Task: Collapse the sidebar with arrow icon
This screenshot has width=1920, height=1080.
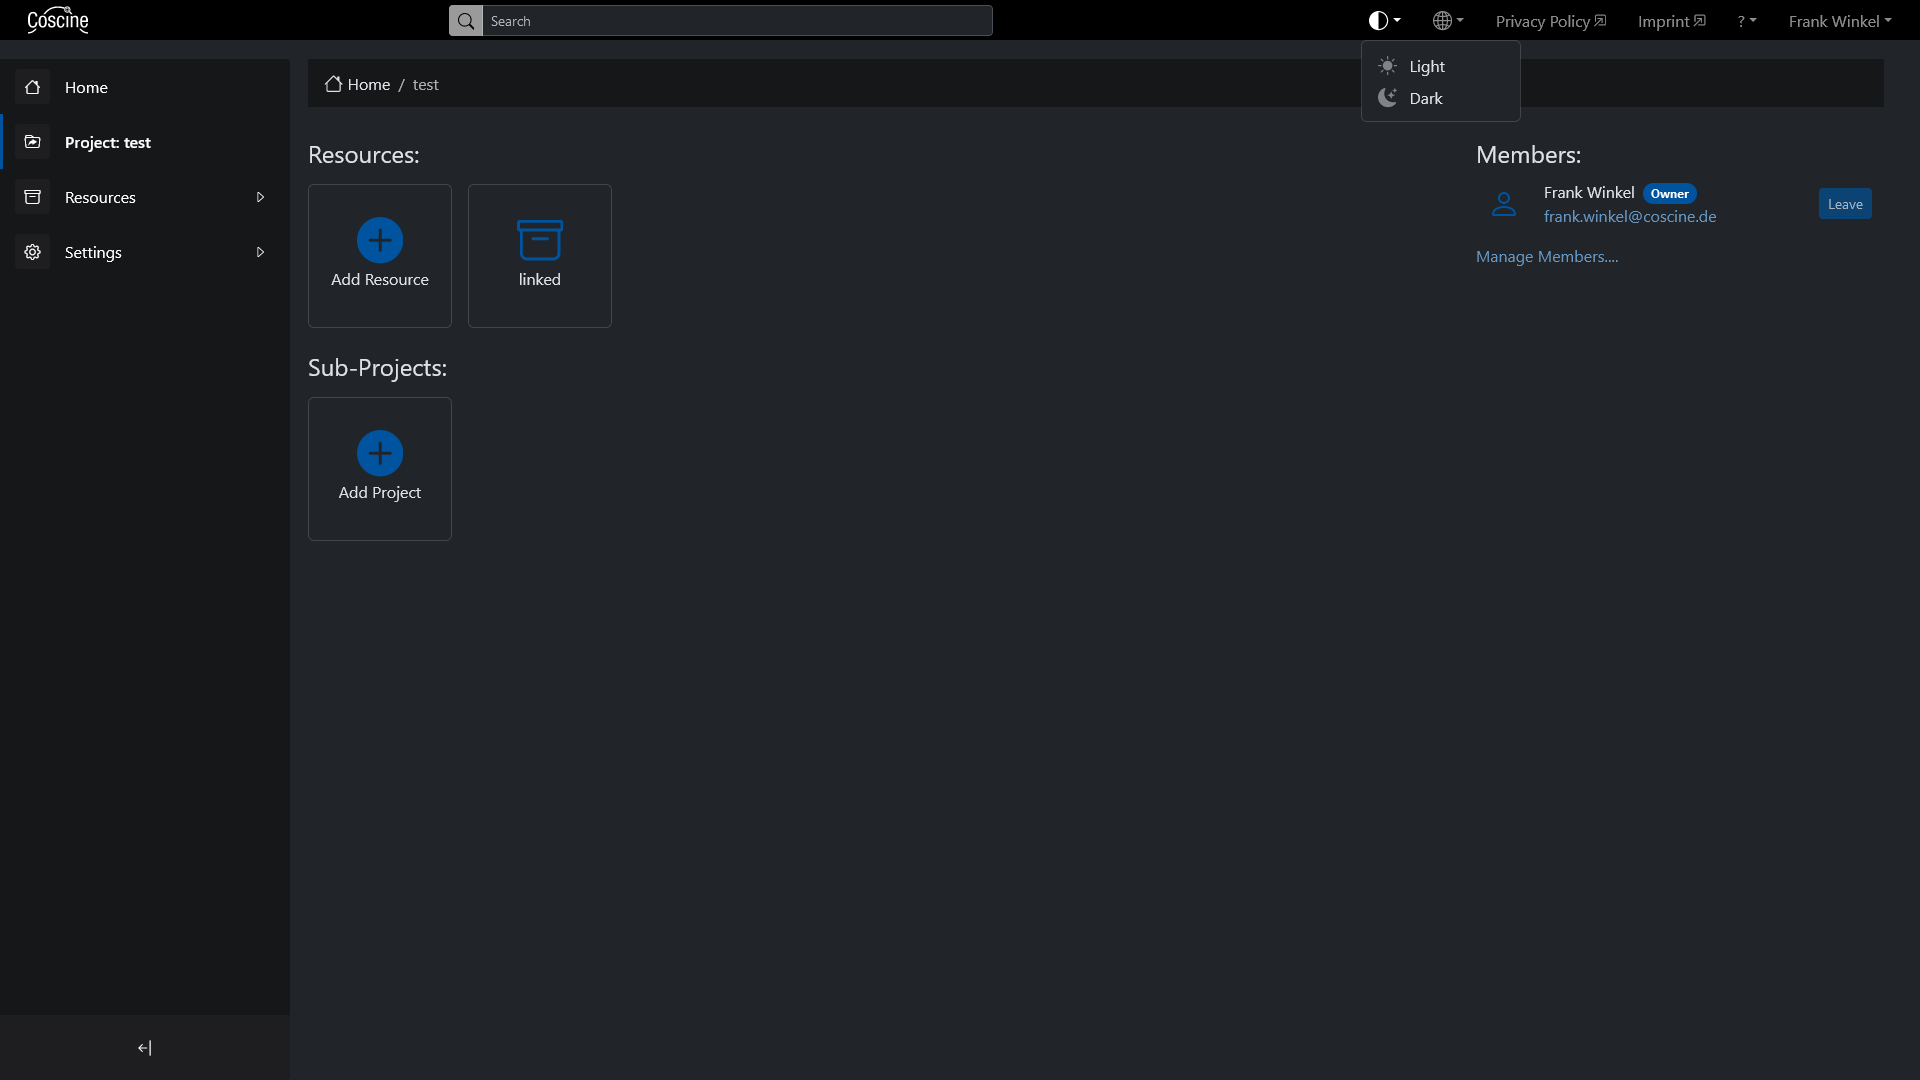Action: [x=145, y=1048]
